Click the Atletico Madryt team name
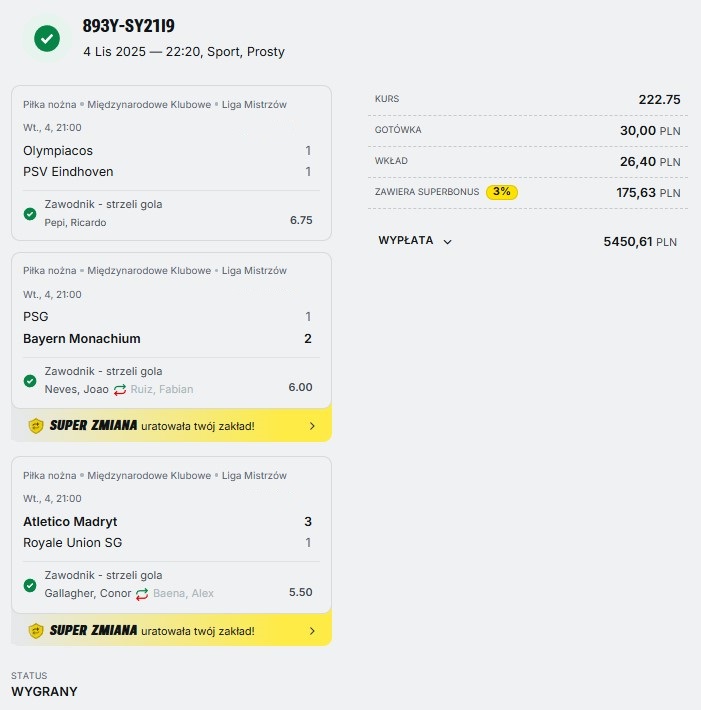The height and width of the screenshot is (710, 701). click(70, 521)
